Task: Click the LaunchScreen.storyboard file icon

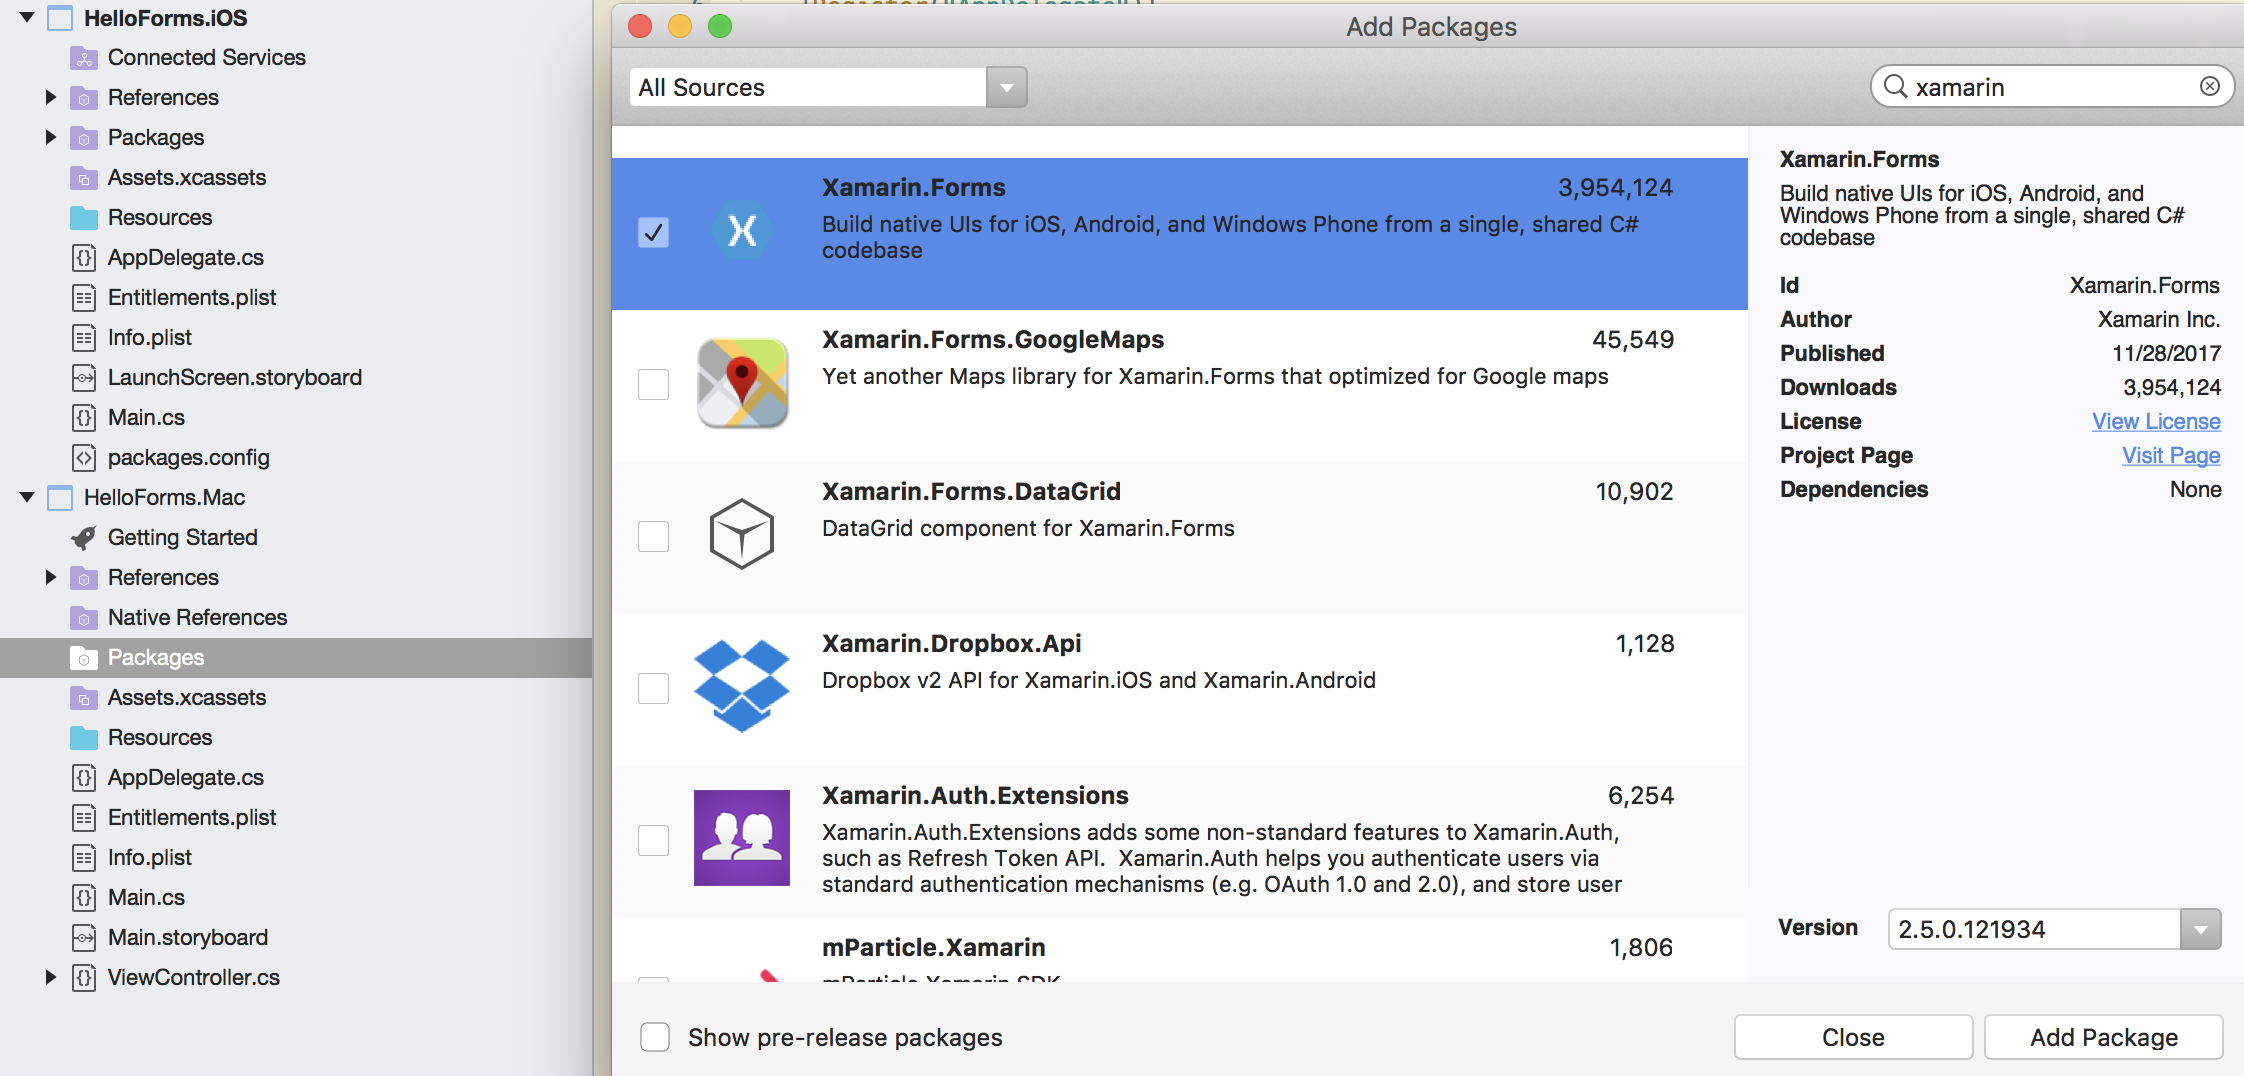Action: point(84,378)
